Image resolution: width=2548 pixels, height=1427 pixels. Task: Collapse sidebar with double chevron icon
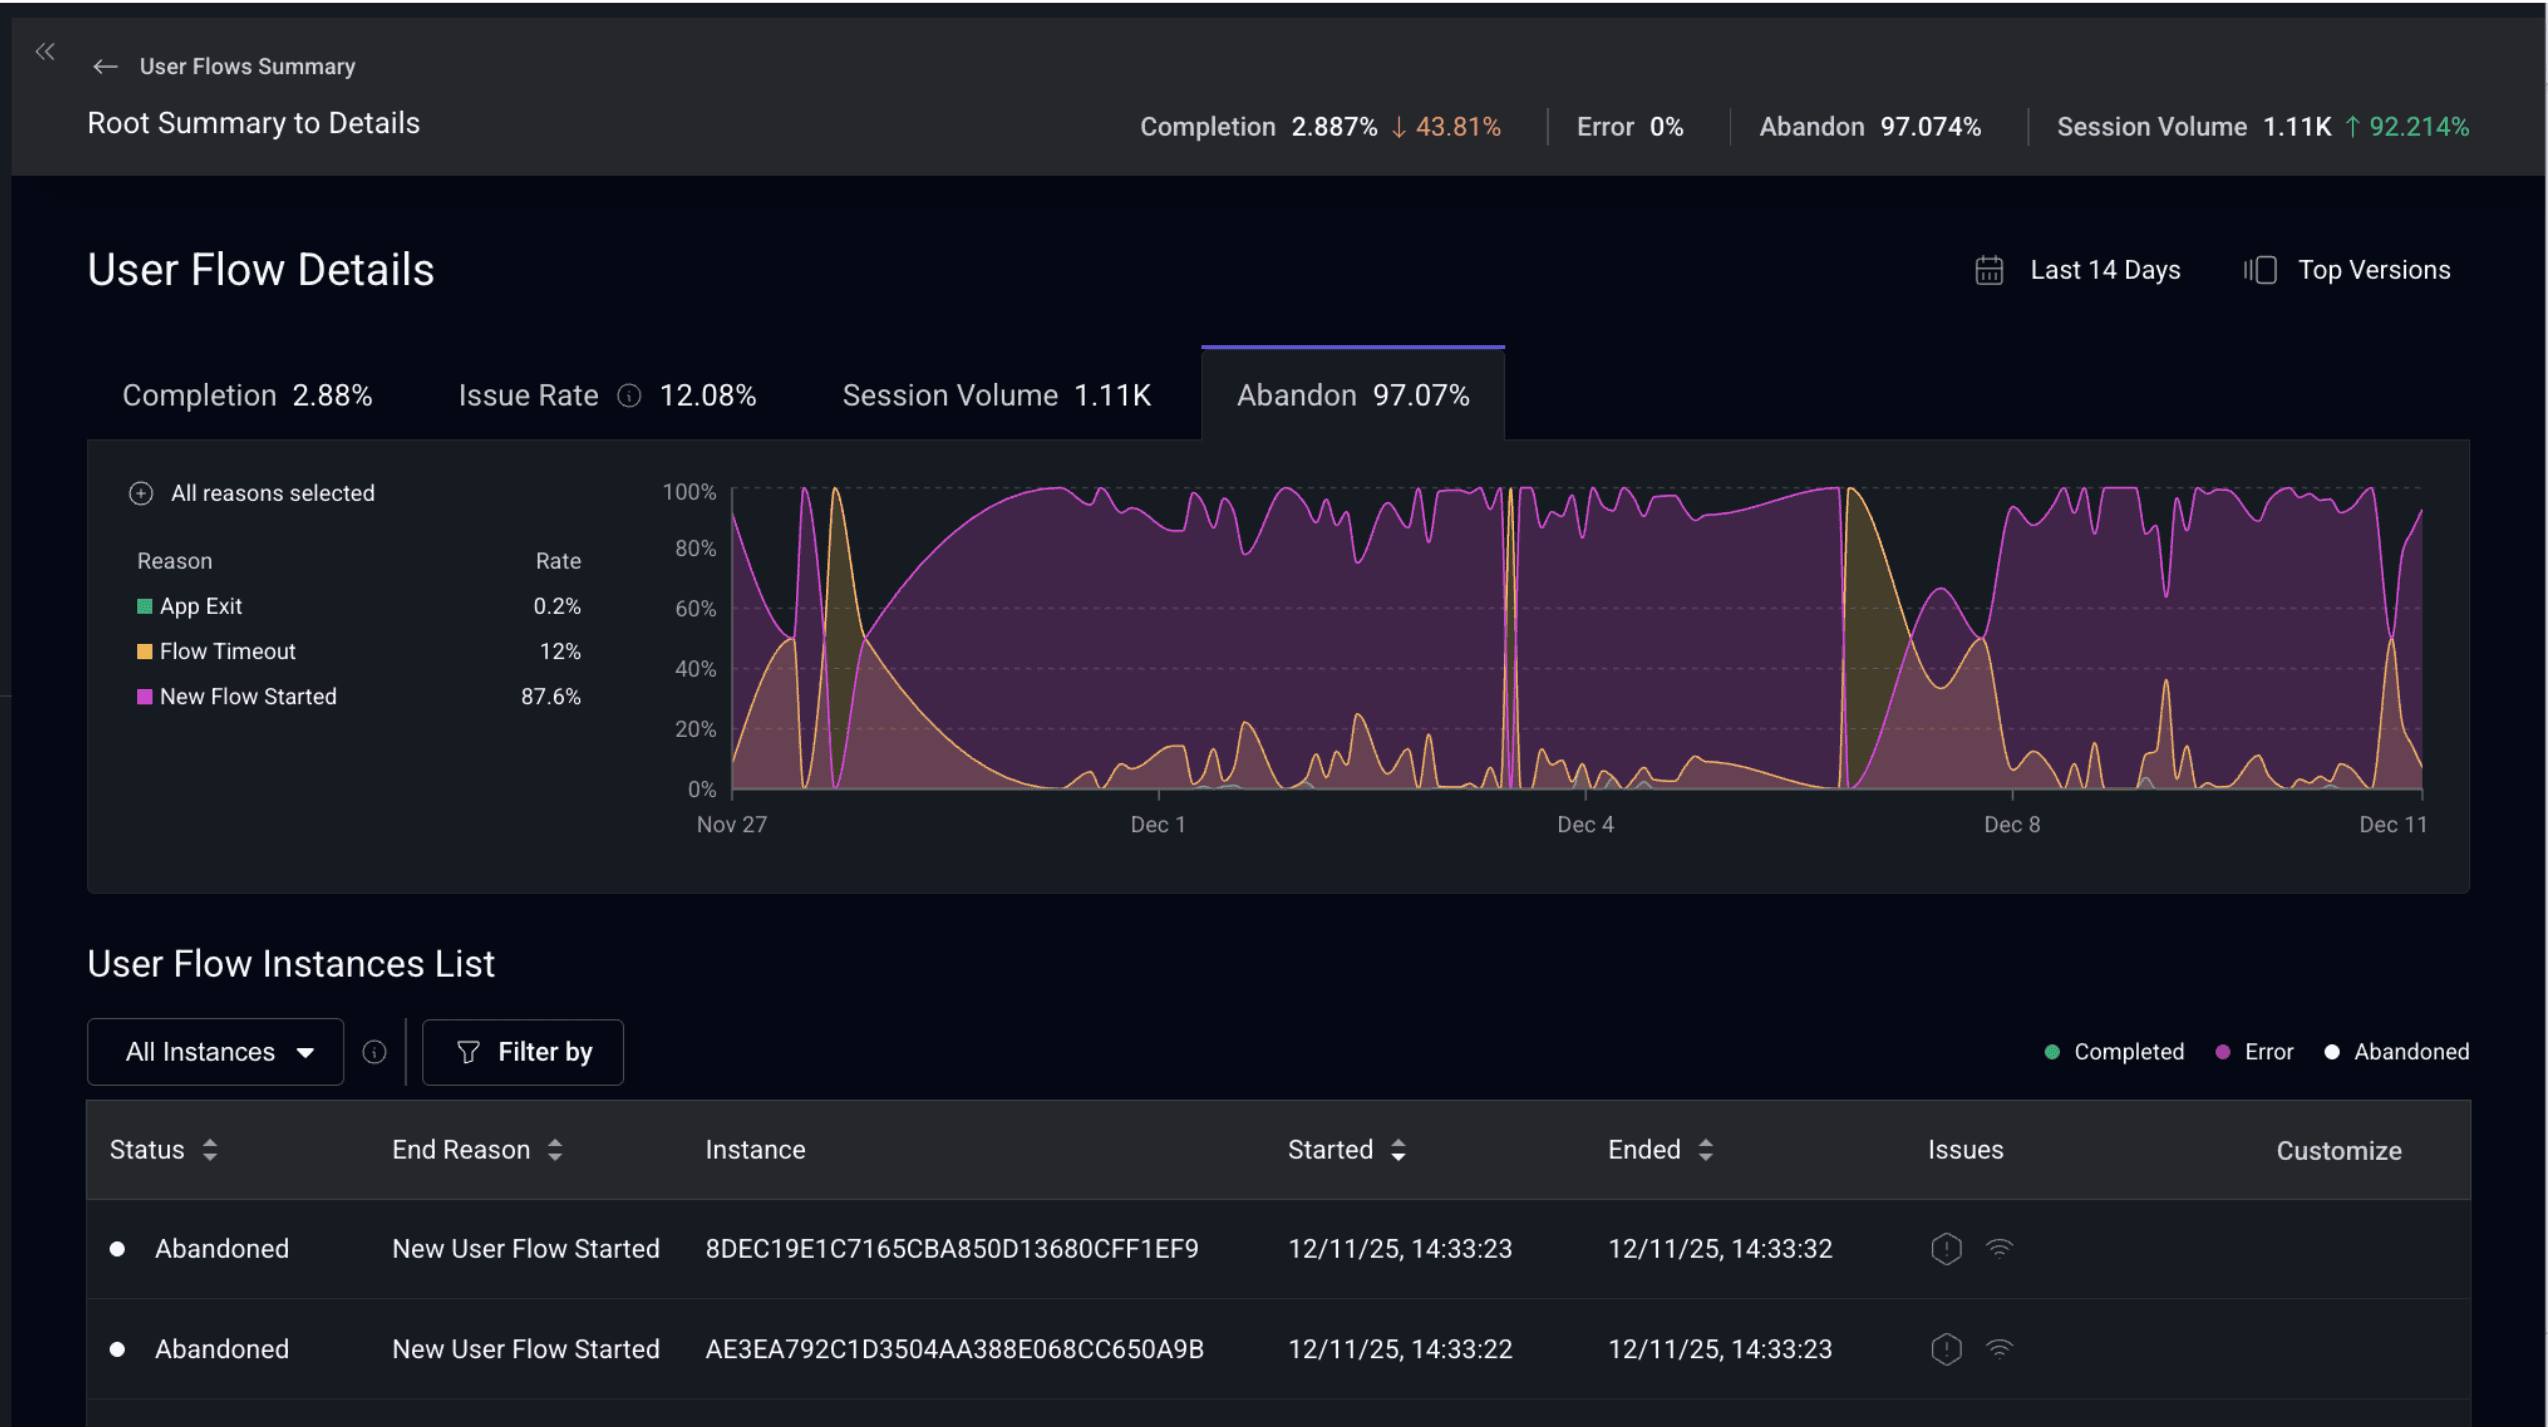click(45, 52)
